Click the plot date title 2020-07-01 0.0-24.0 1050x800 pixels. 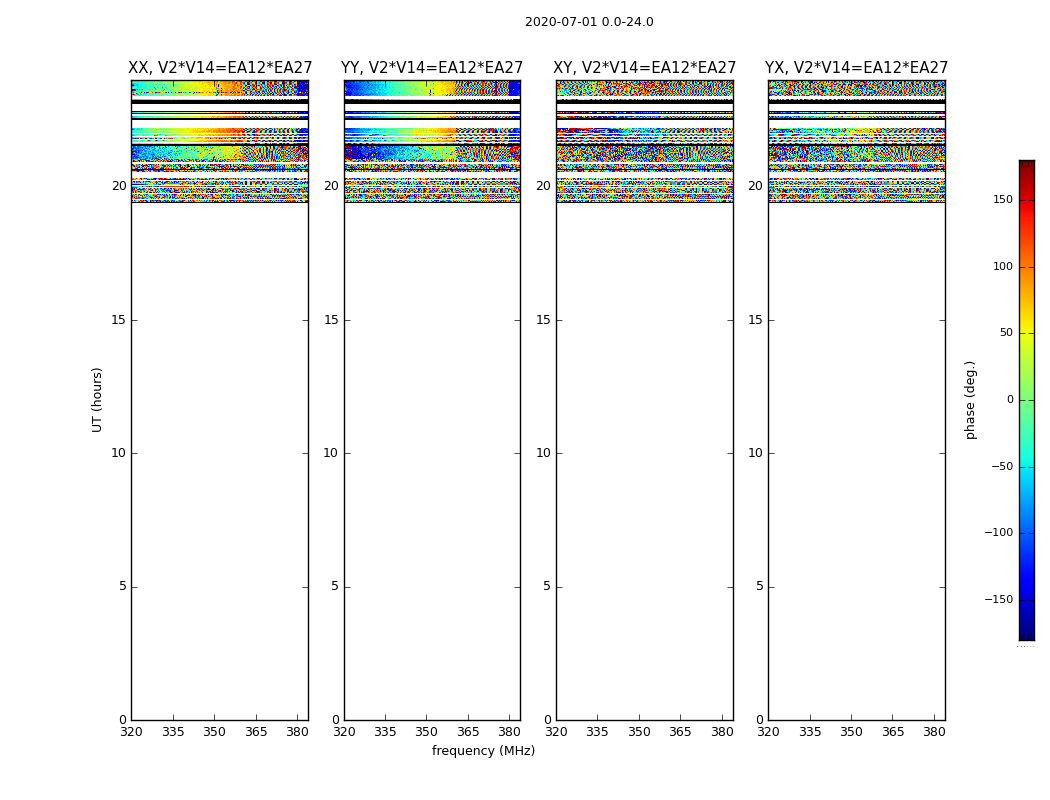pyautogui.click(x=589, y=22)
